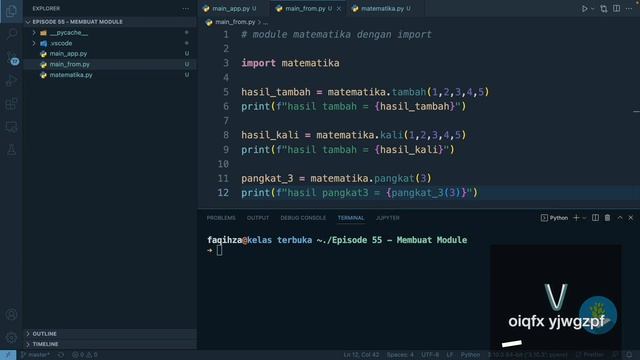Open the new terminal launch profile dropdown

[584, 218]
